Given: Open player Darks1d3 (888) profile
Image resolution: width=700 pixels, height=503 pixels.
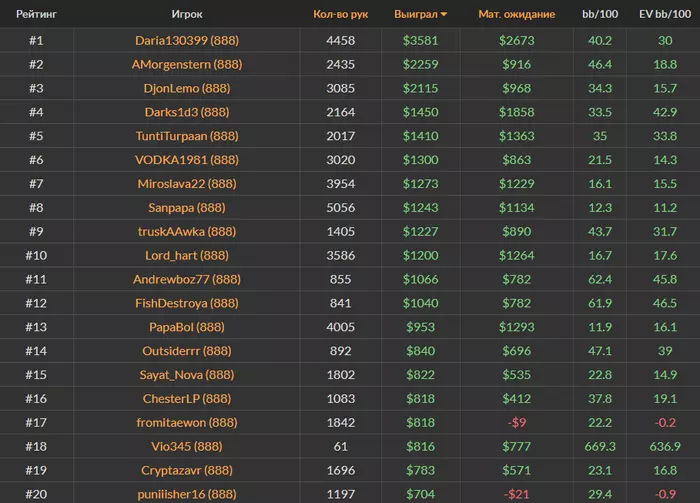Looking at the screenshot, I should [187, 112].
